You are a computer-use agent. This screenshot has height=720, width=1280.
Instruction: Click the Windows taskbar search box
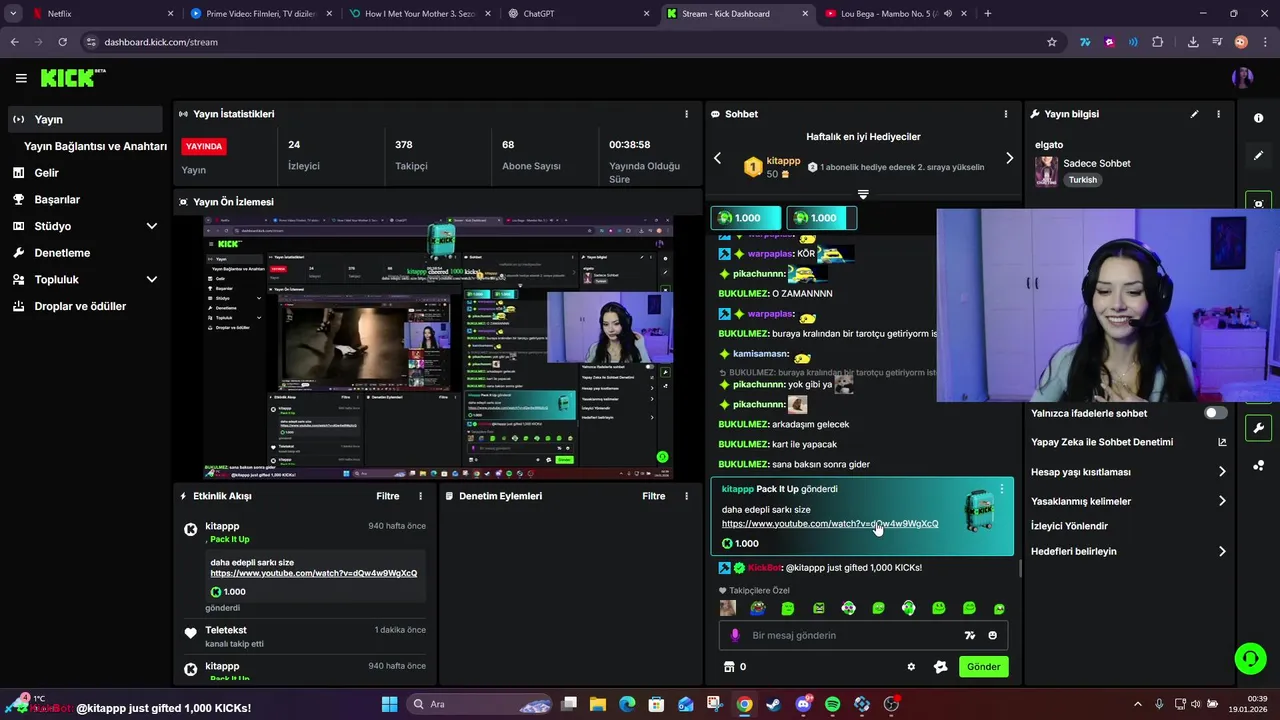tap(480, 704)
